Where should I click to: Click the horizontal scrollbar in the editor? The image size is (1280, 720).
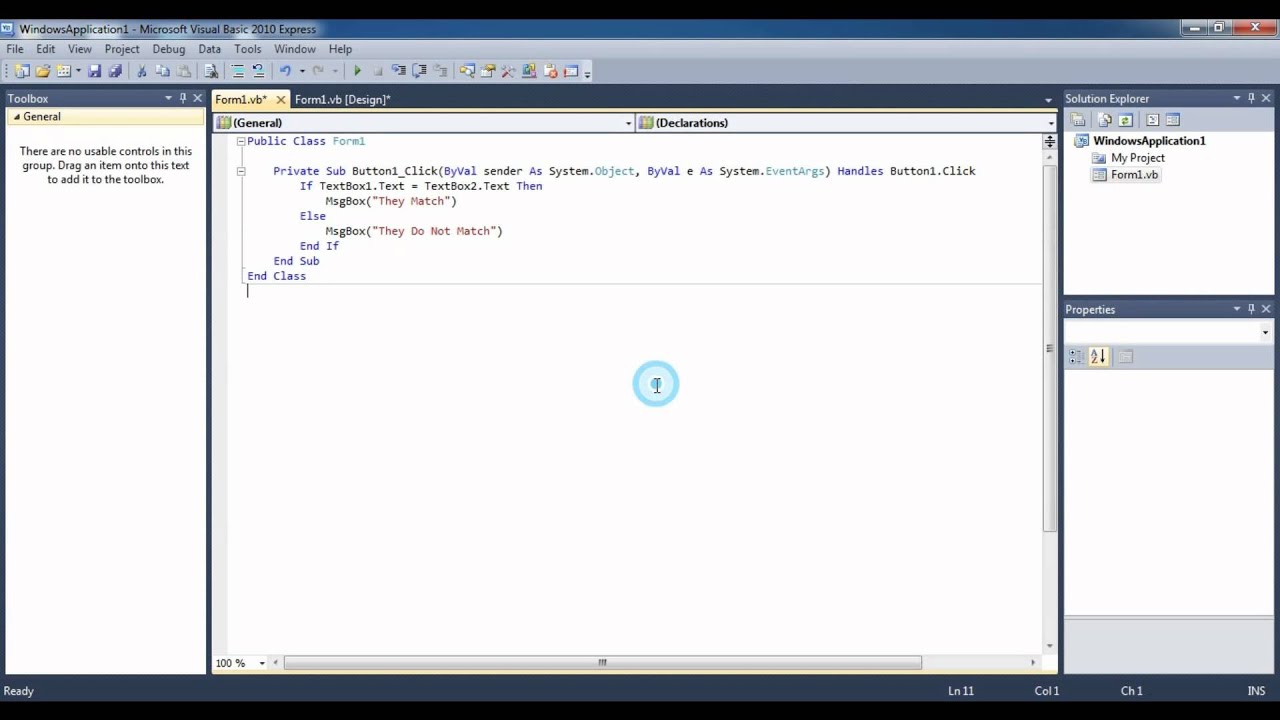click(x=602, y=663)
